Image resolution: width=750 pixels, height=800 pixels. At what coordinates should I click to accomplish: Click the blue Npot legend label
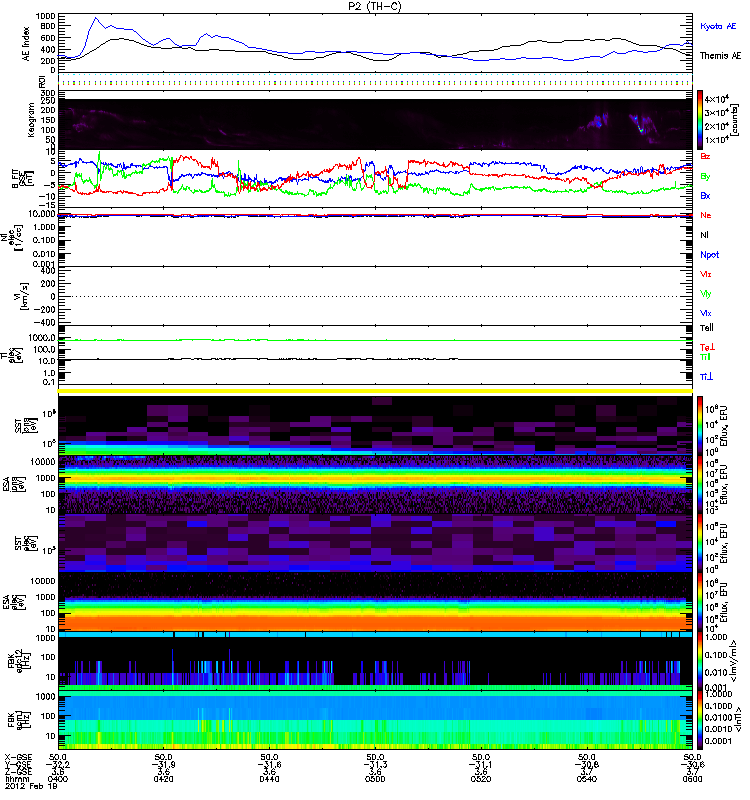710,255
